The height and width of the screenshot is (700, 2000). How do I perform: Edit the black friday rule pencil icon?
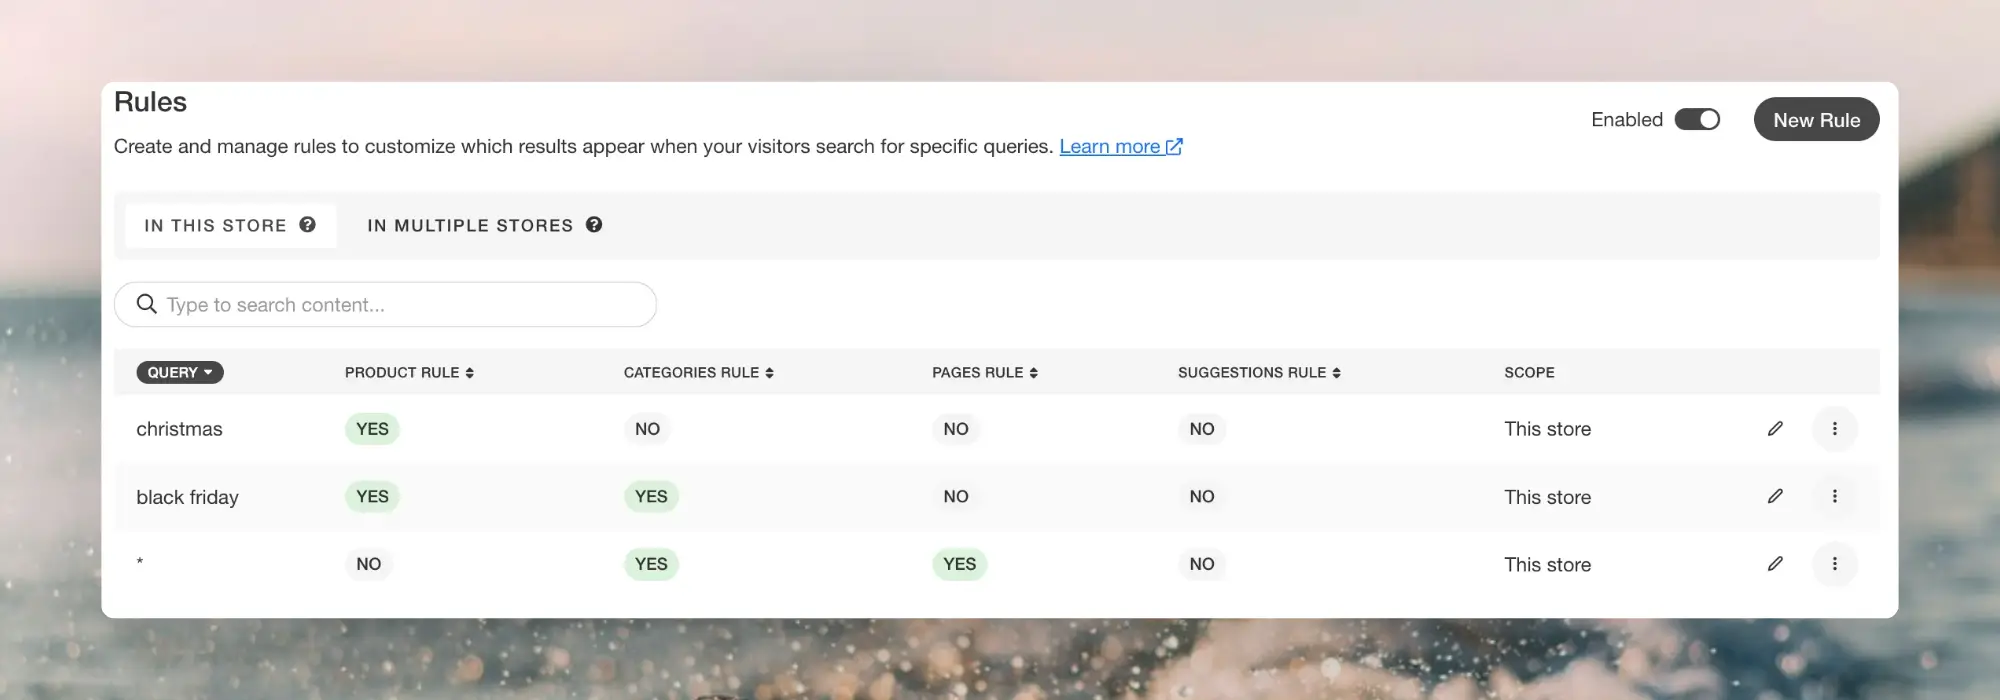(x=1775, y=496)
